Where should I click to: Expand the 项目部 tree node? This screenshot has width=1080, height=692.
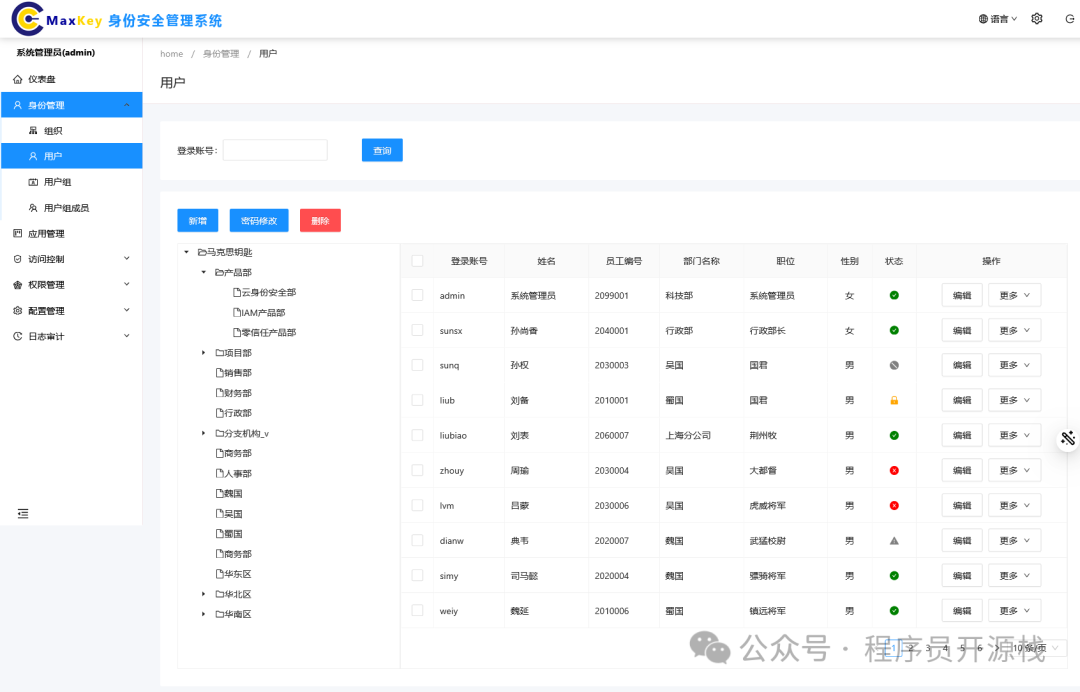tap(204, 352)
